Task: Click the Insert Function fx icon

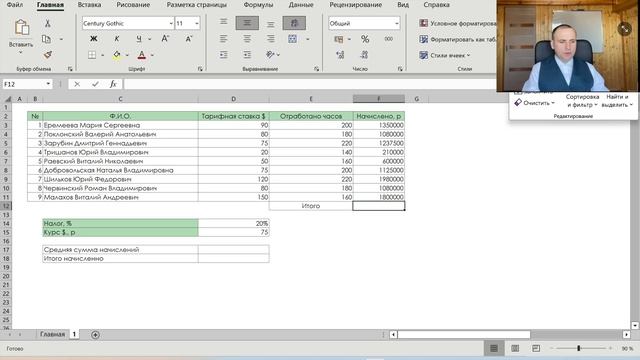Action: click(x=113, y=84)
